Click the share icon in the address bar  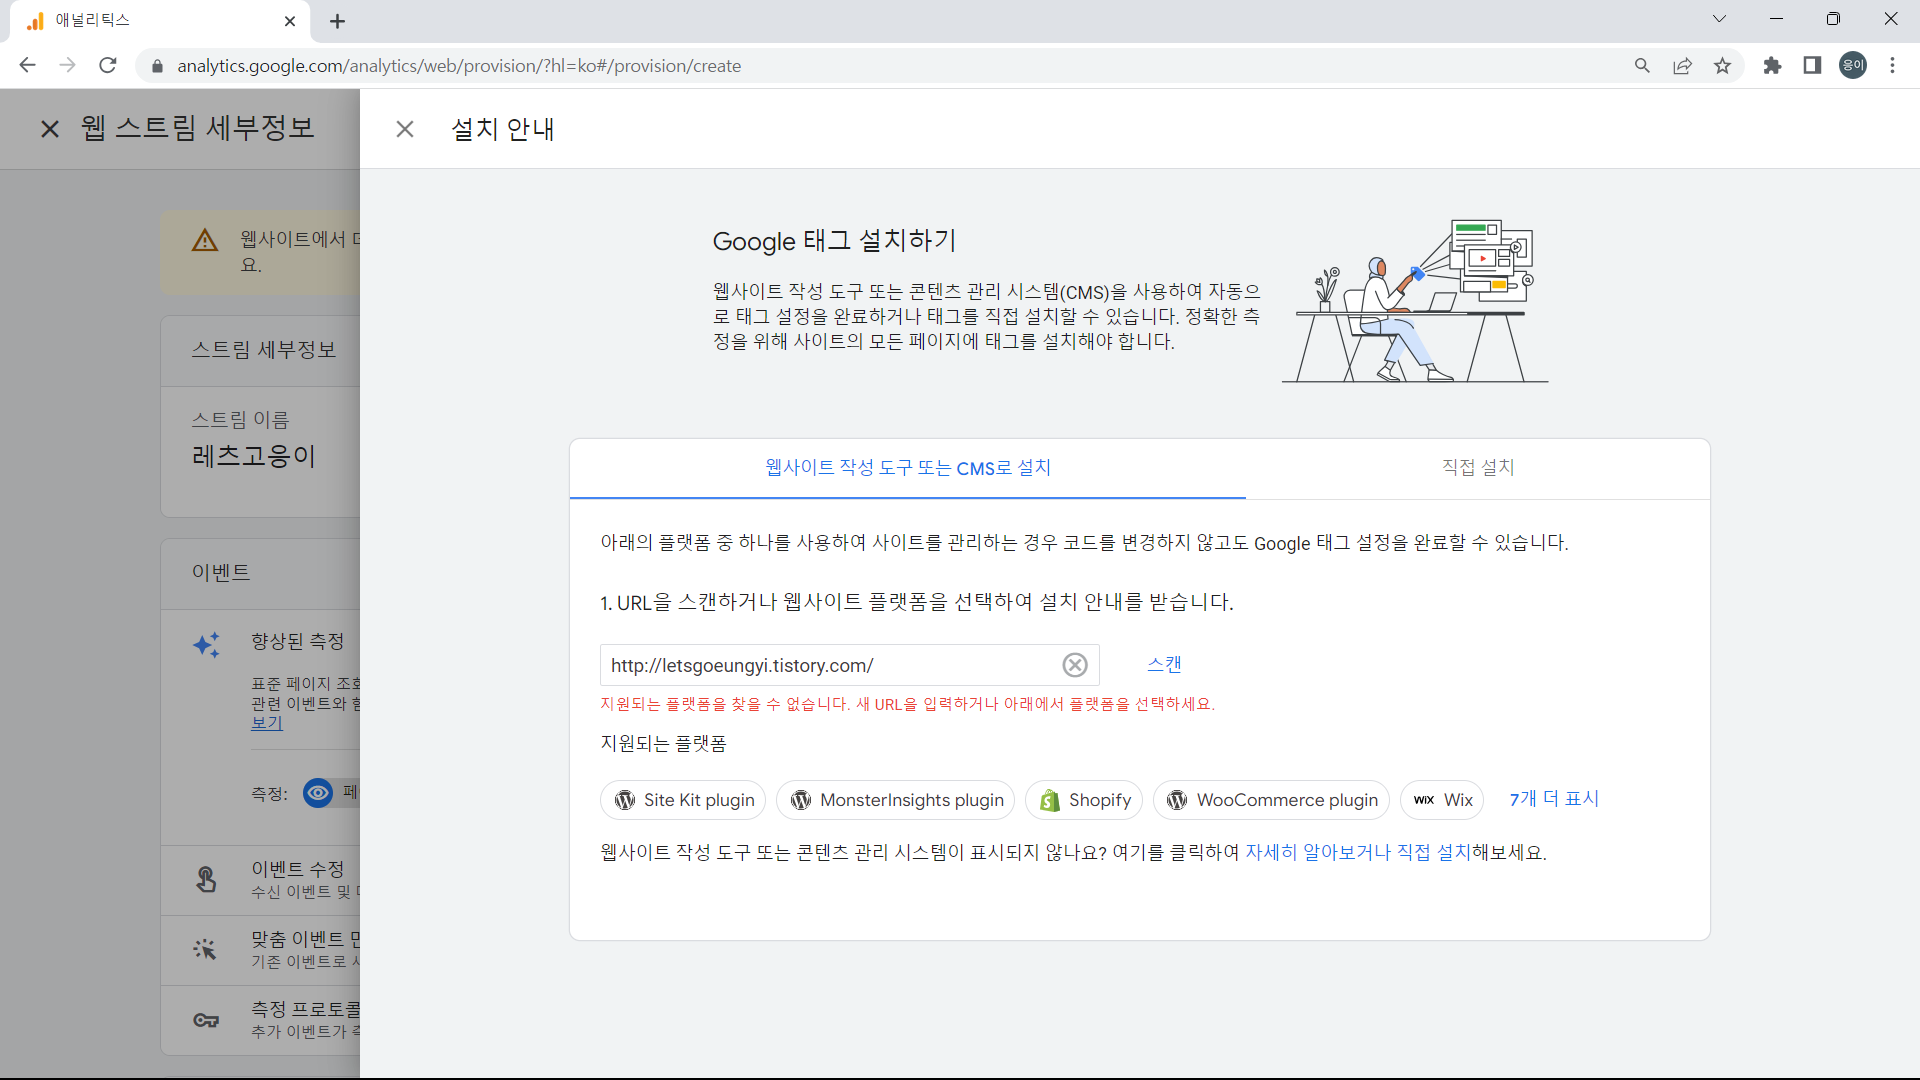pos(1682,65)
